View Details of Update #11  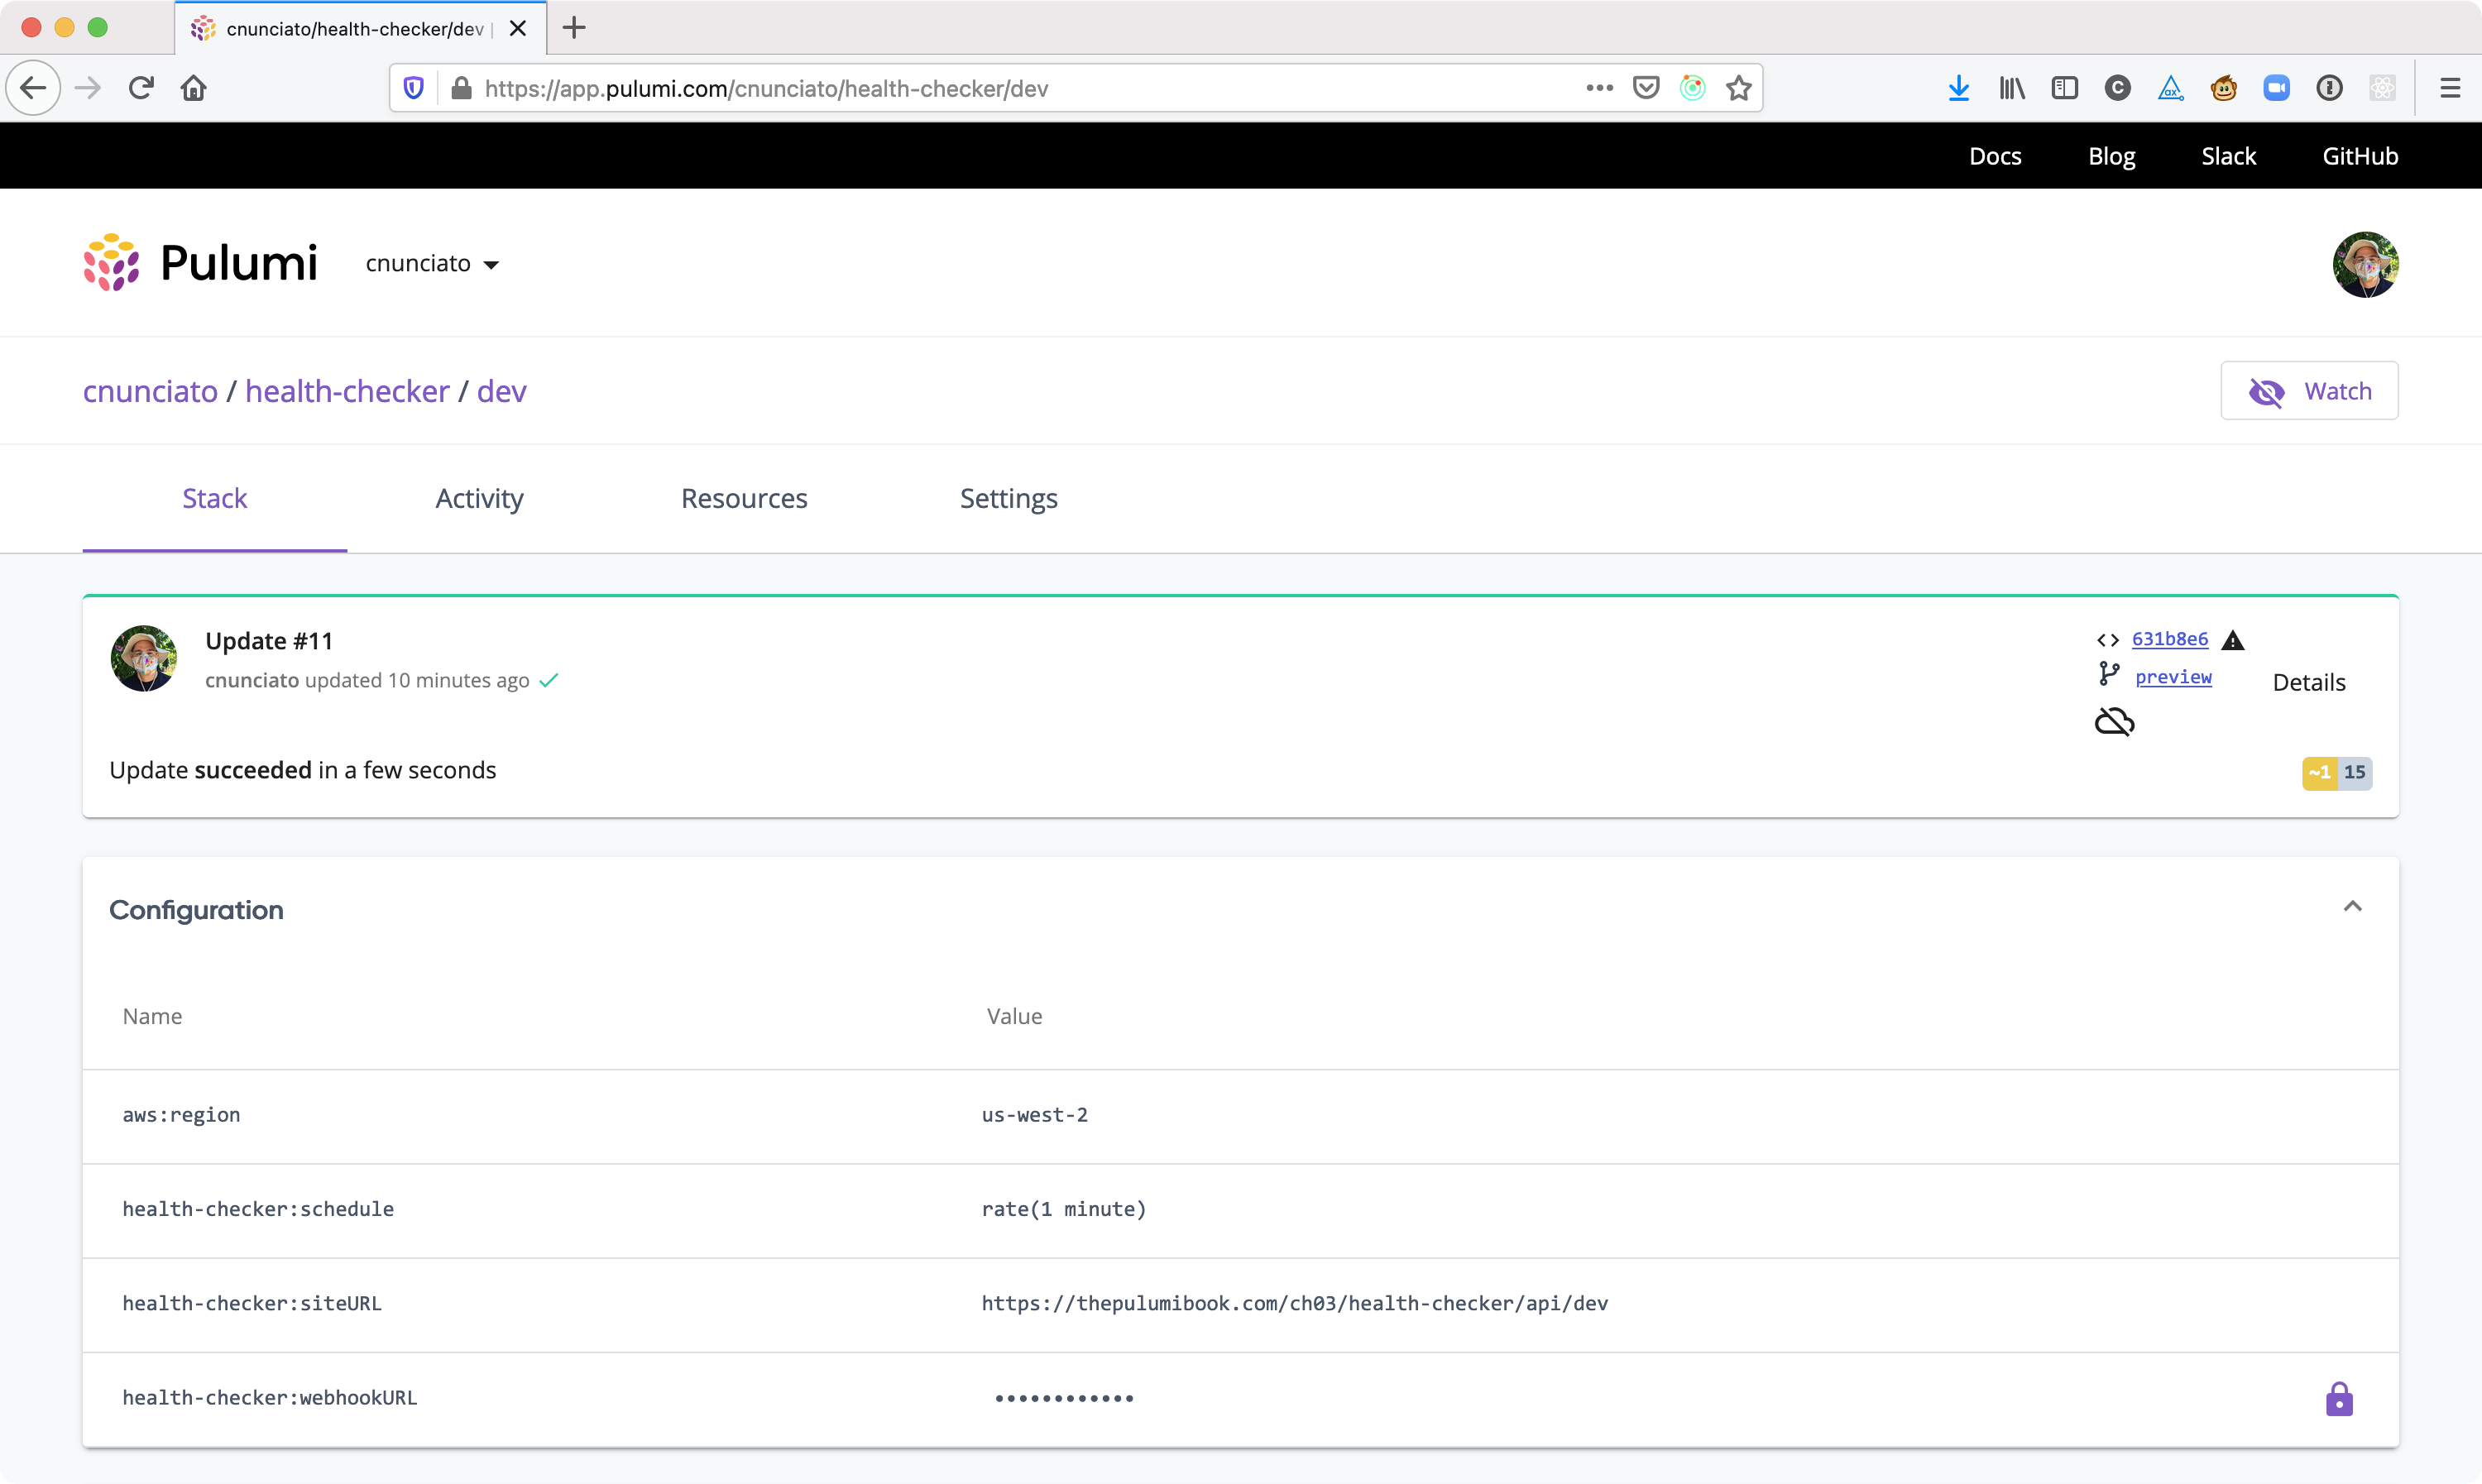[x=2309, y=682]
